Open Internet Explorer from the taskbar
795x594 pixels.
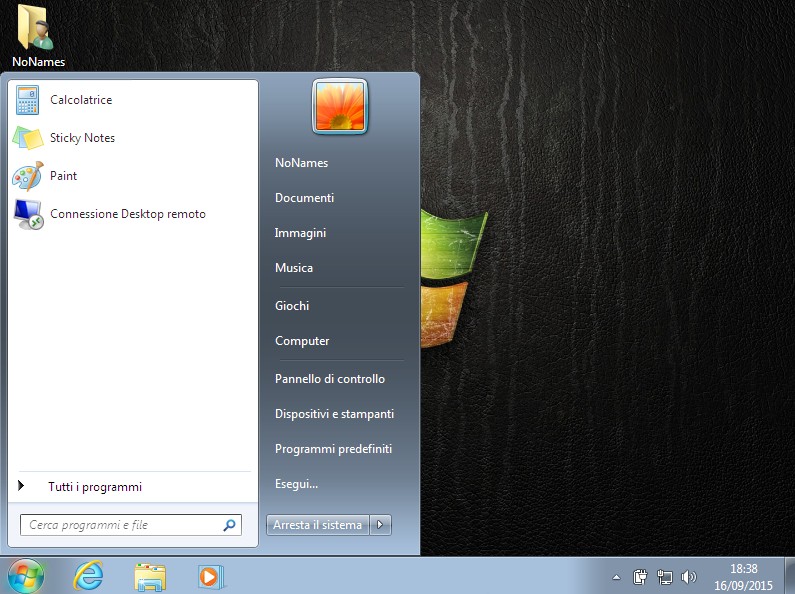pyautogui.click(x=89, y=576)
